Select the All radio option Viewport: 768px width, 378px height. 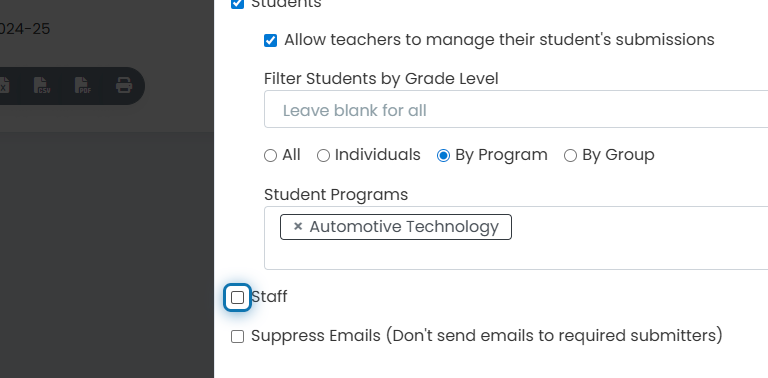(x=270, y=156)
